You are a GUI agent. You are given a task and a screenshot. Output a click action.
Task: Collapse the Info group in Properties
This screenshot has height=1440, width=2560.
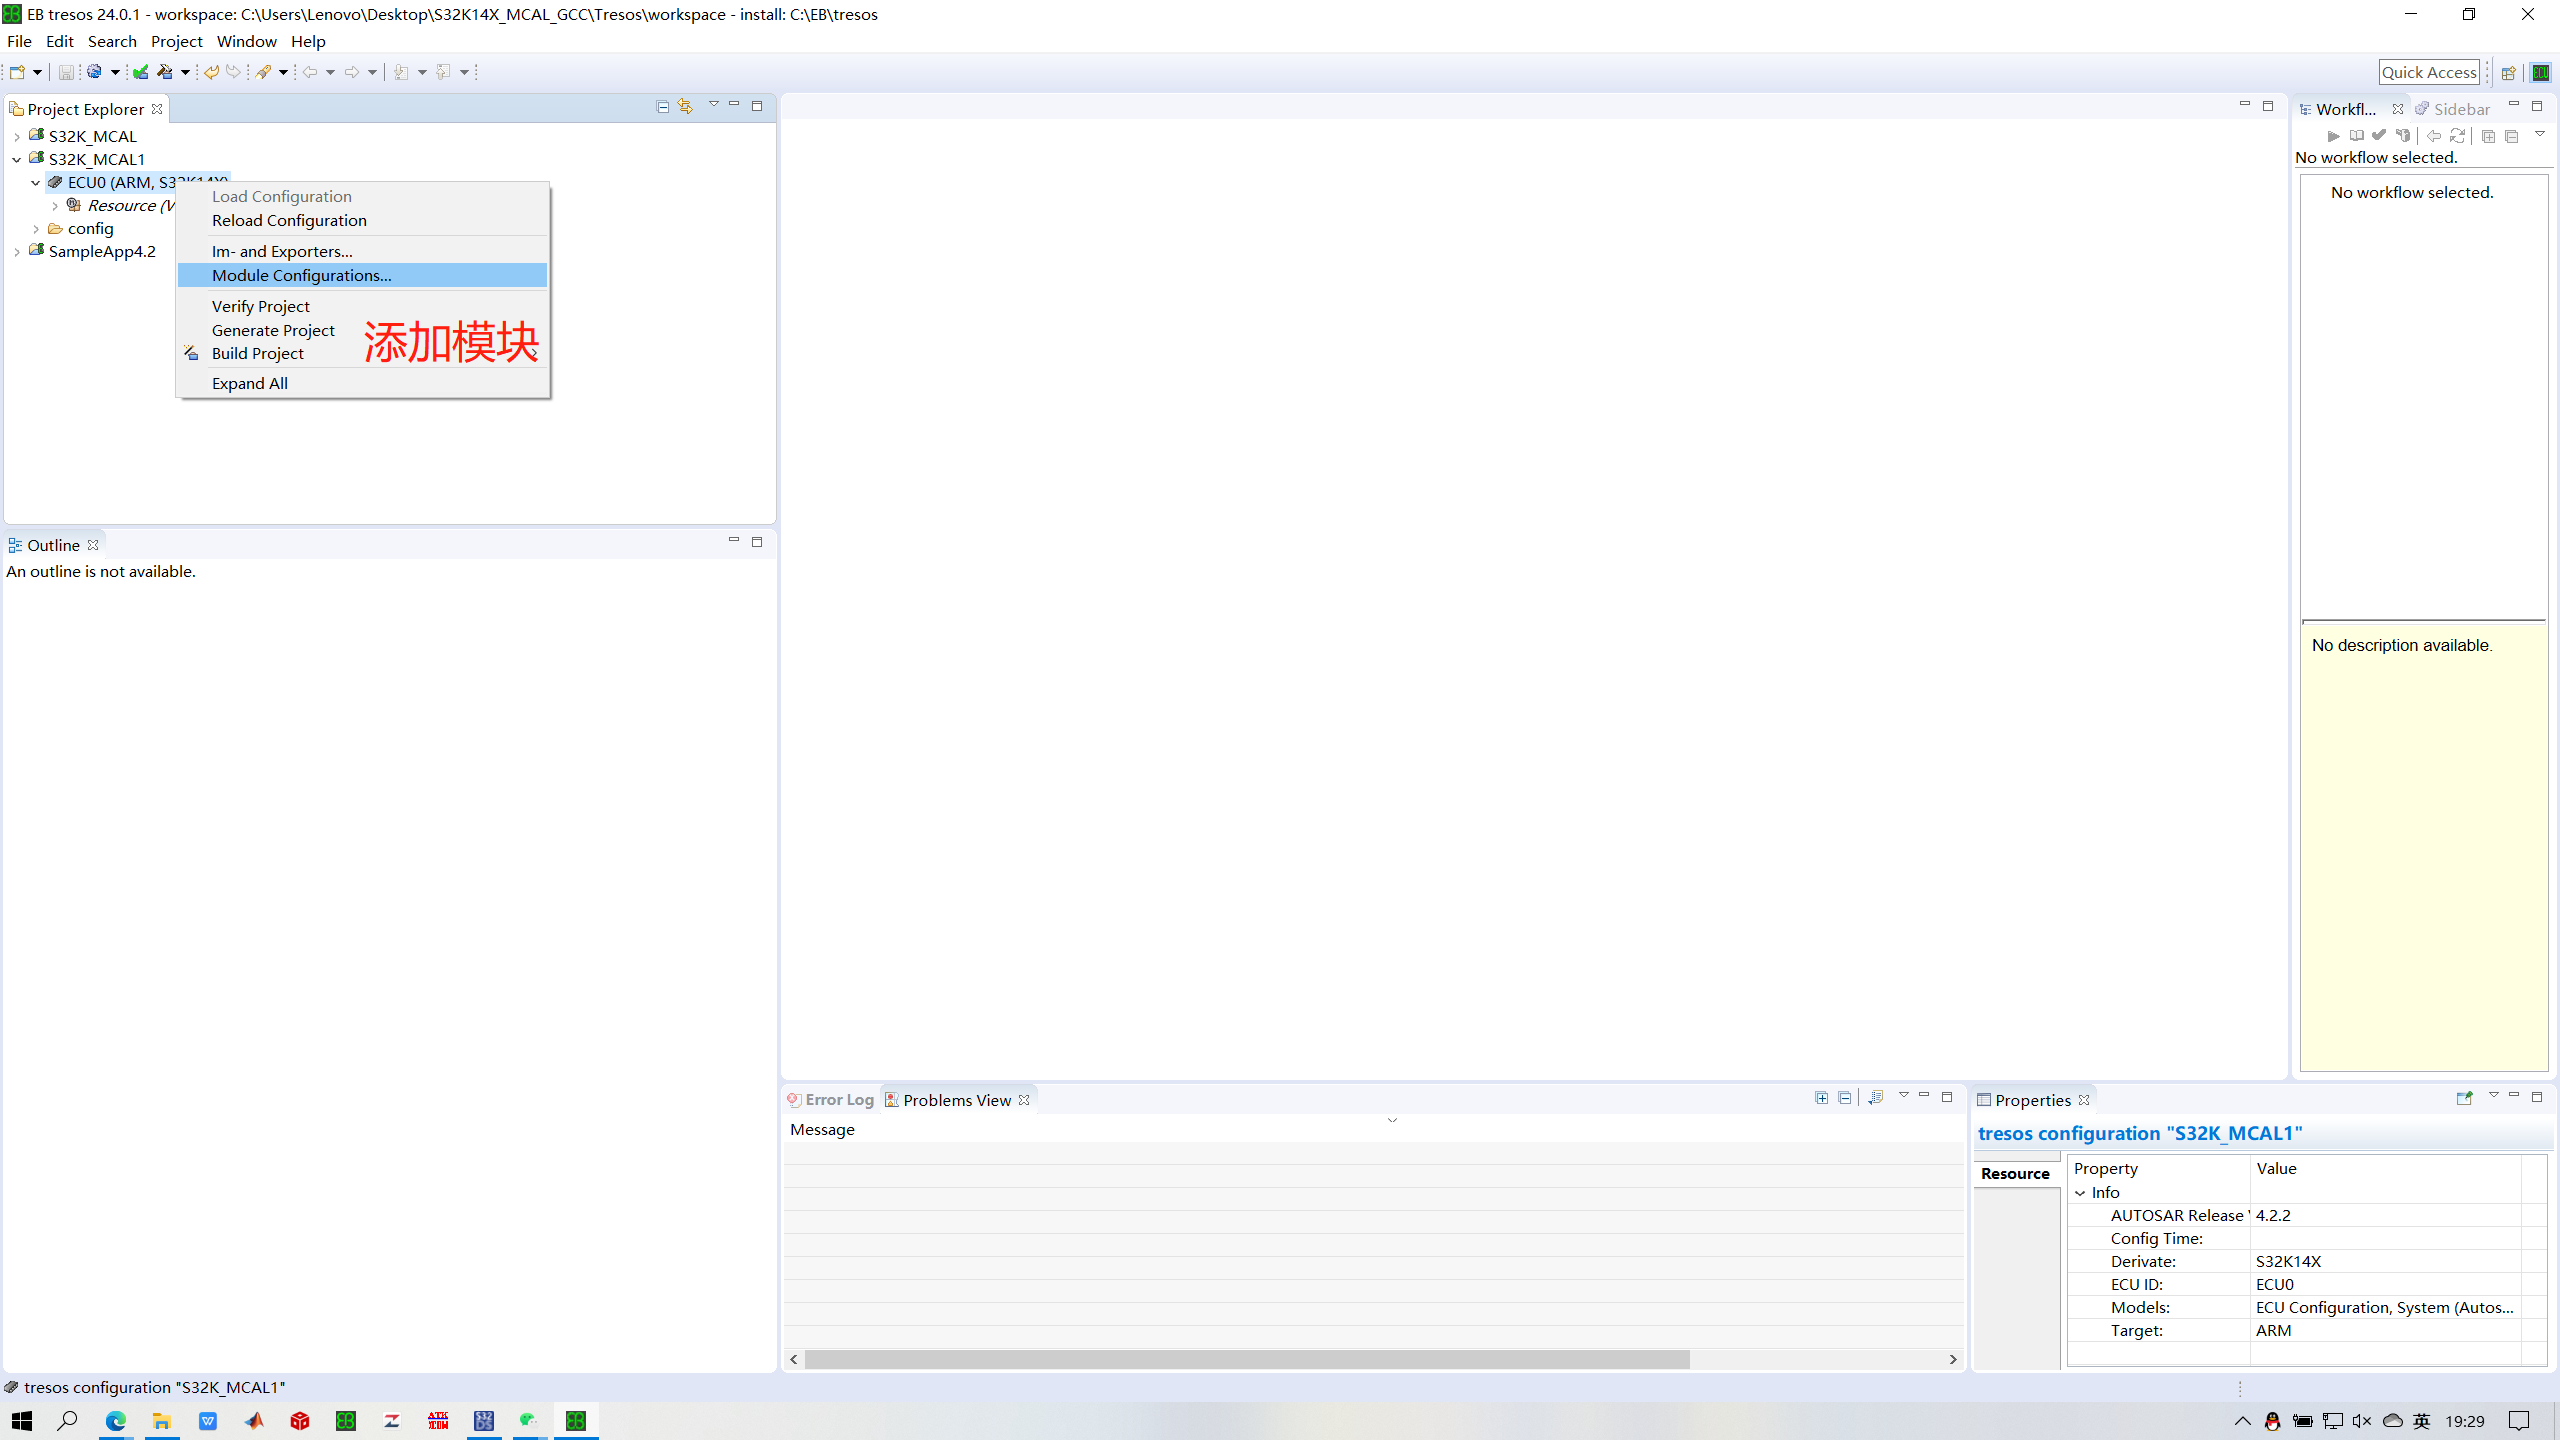click(2081, 1193)
